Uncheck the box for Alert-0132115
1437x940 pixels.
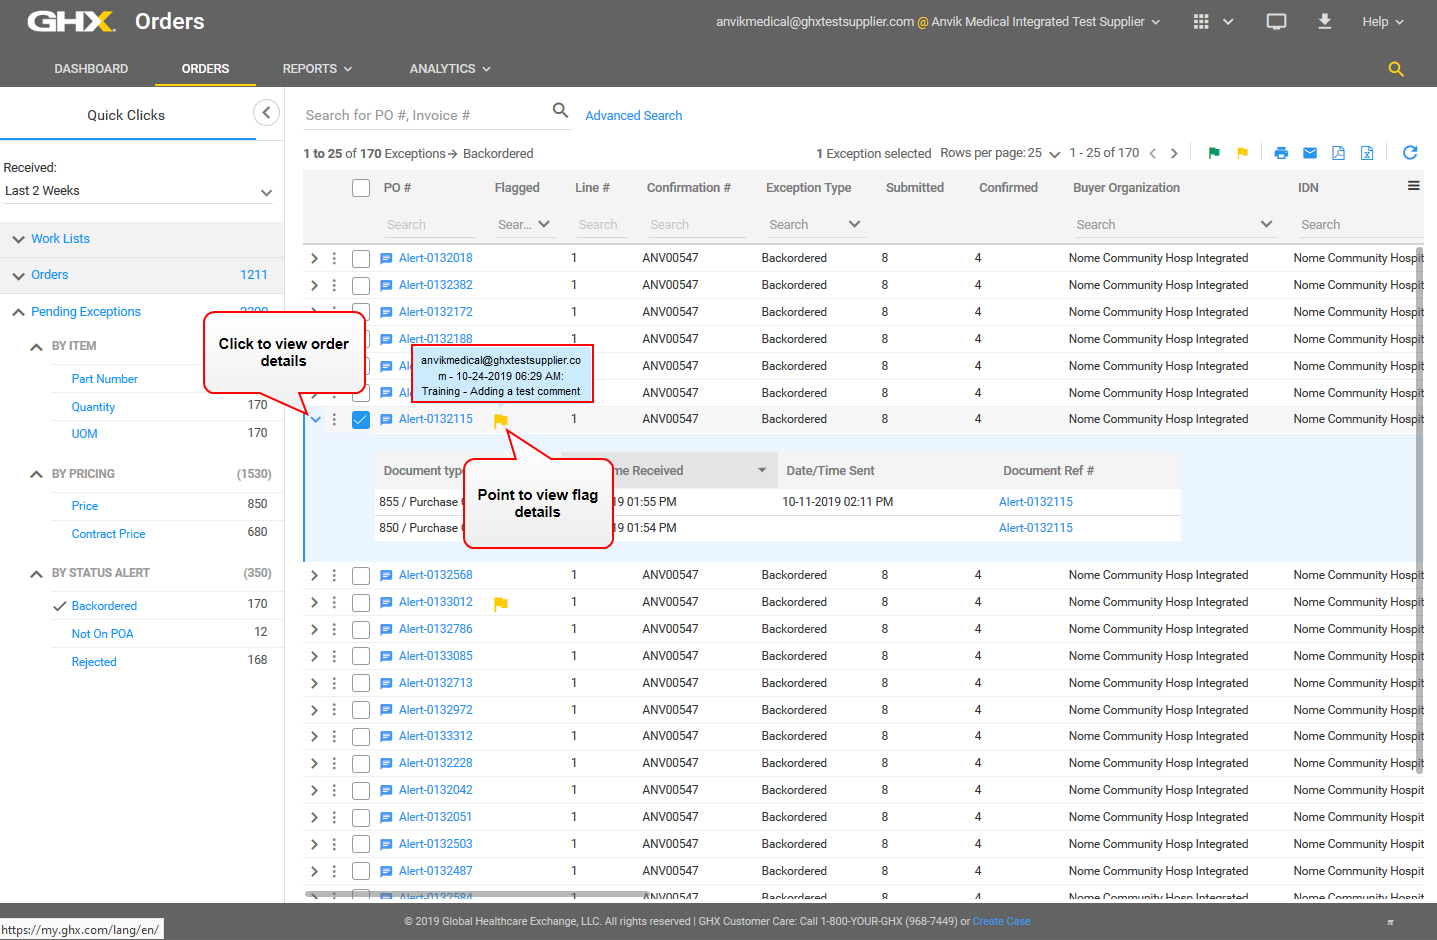tap(361, 420)
